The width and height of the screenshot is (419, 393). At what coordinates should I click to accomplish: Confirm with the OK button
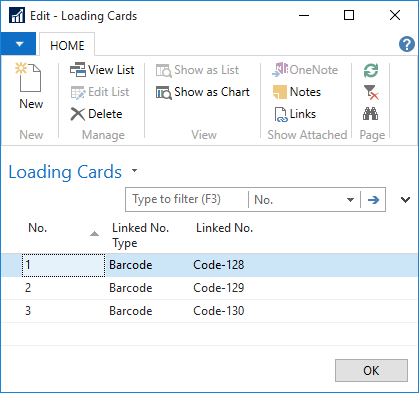(371, 370)
